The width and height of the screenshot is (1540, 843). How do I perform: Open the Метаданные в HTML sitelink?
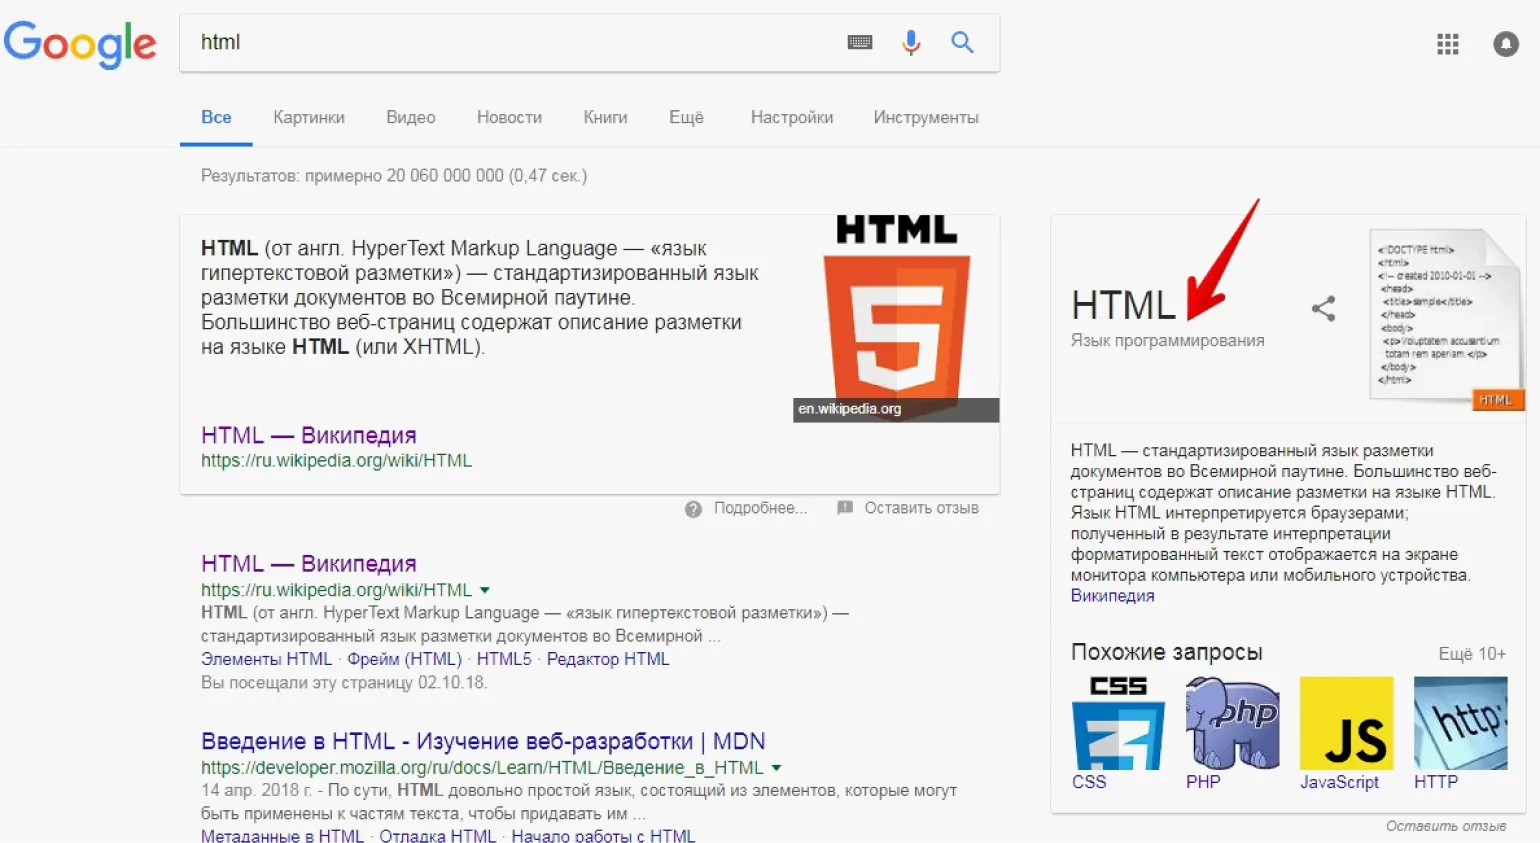[282, 835]
